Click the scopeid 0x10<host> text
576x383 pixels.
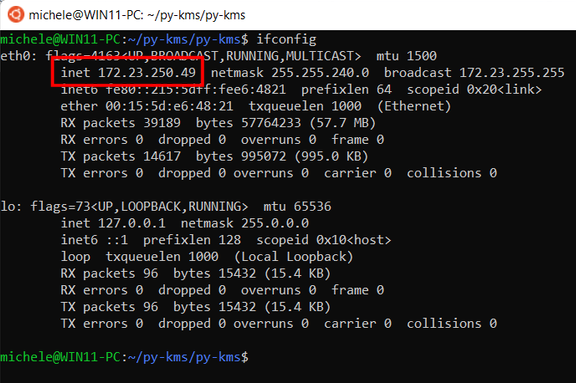[324, 240]
